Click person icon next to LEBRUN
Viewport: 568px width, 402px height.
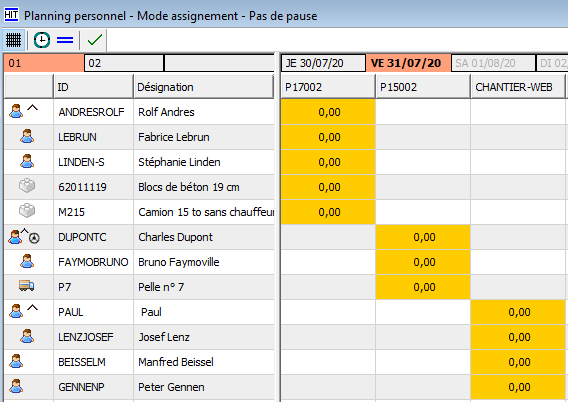click(27, 136)
